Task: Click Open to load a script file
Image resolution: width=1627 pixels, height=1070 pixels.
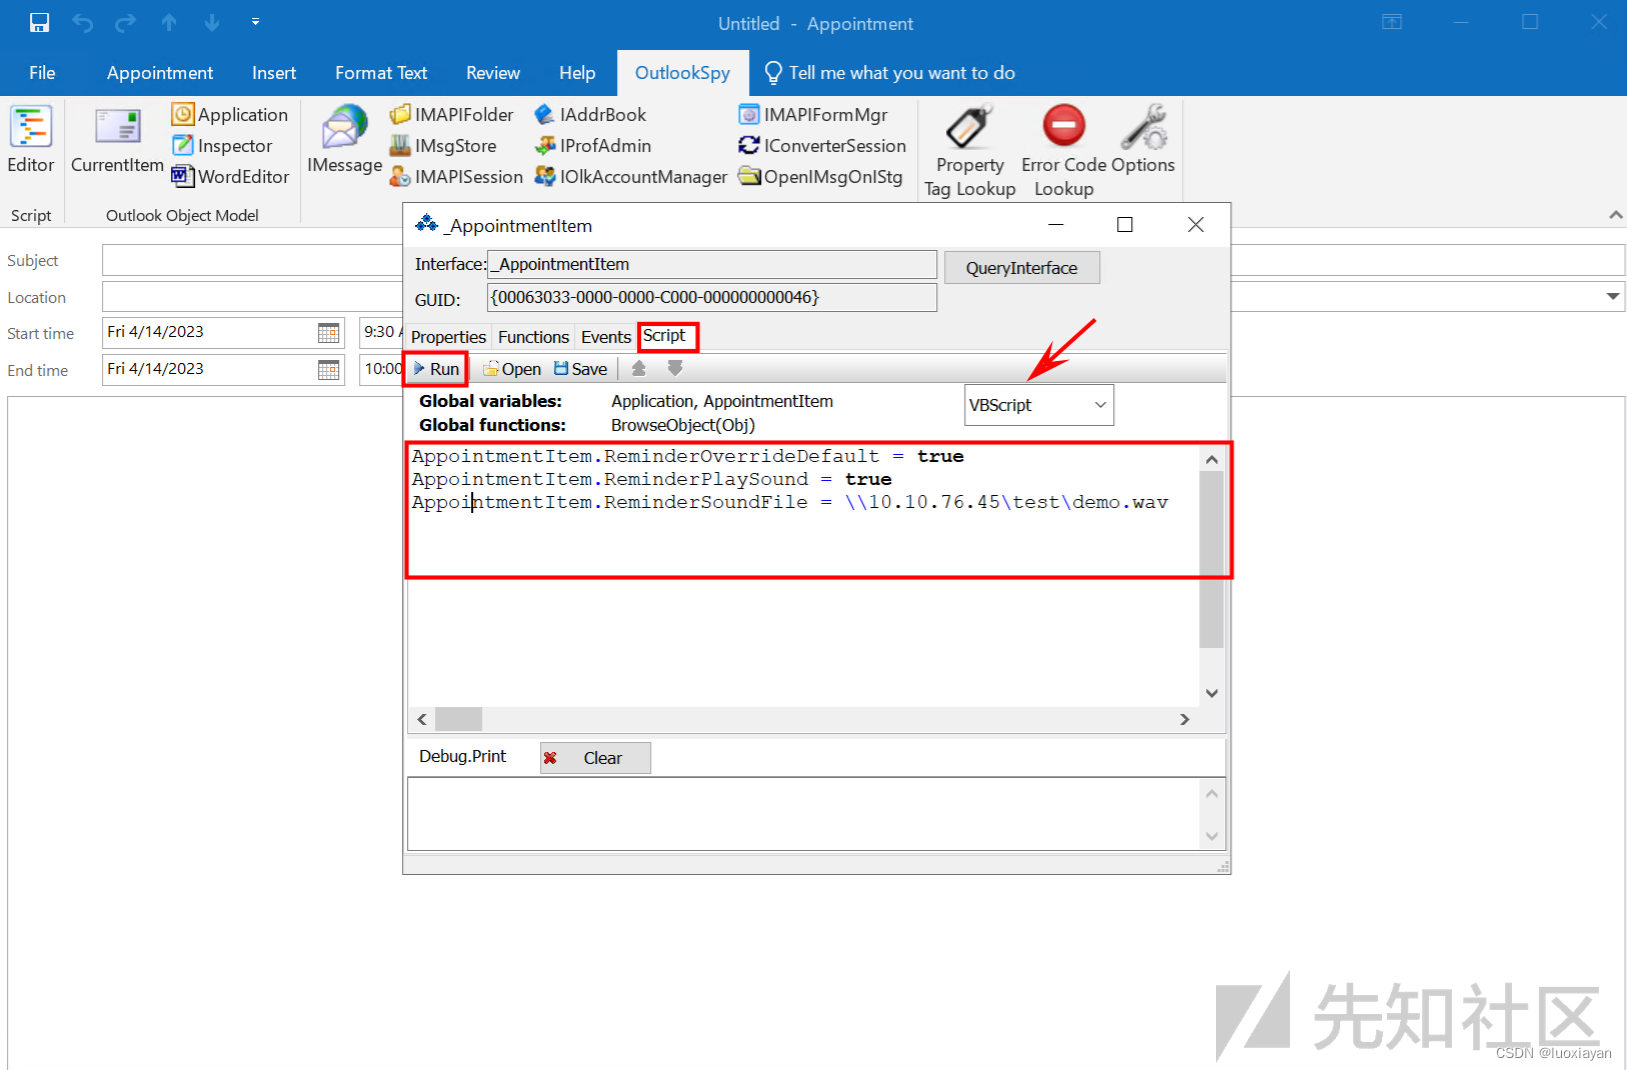Action: tap(511, 369)
